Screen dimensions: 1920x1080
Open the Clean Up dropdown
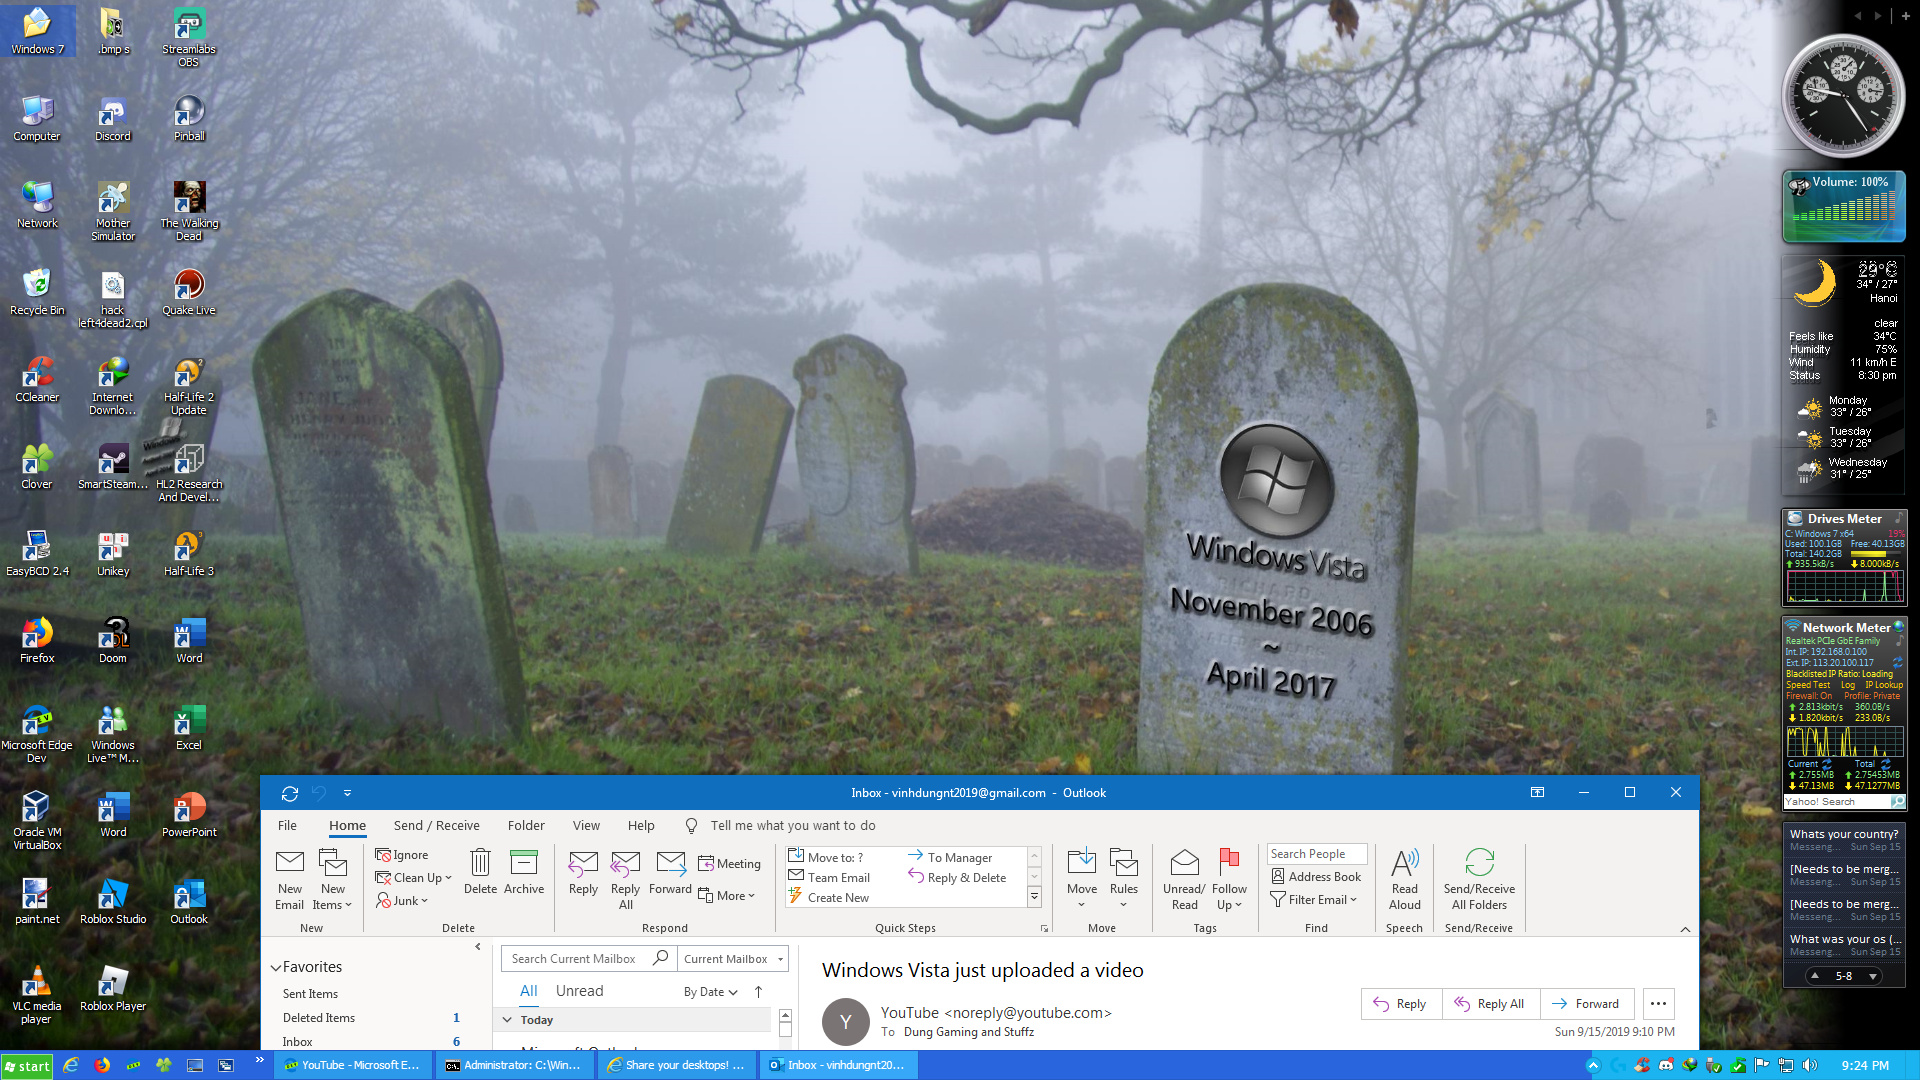[413, 878]
